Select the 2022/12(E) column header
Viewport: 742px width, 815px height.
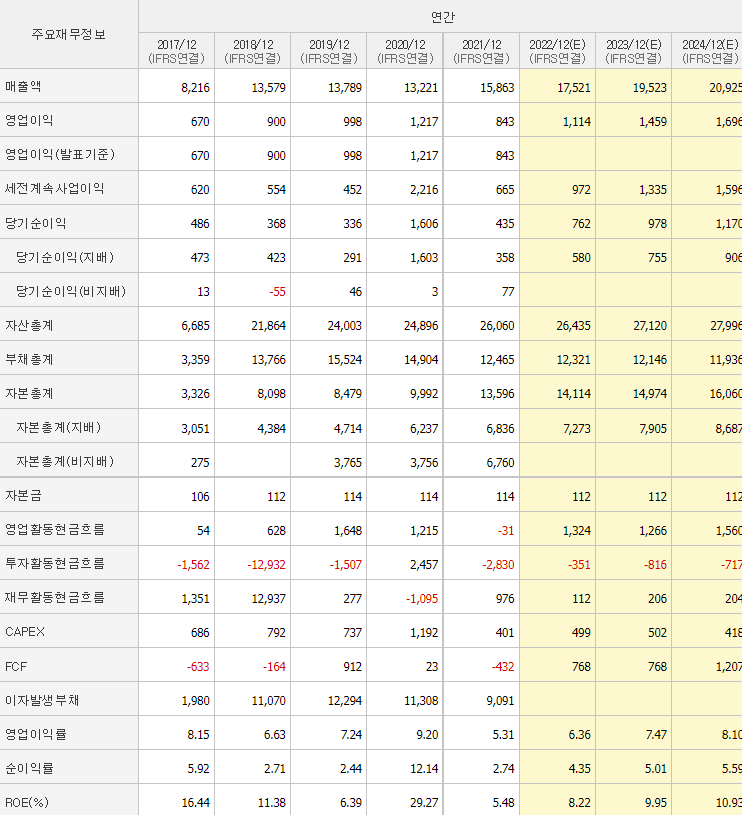(558, 51)
